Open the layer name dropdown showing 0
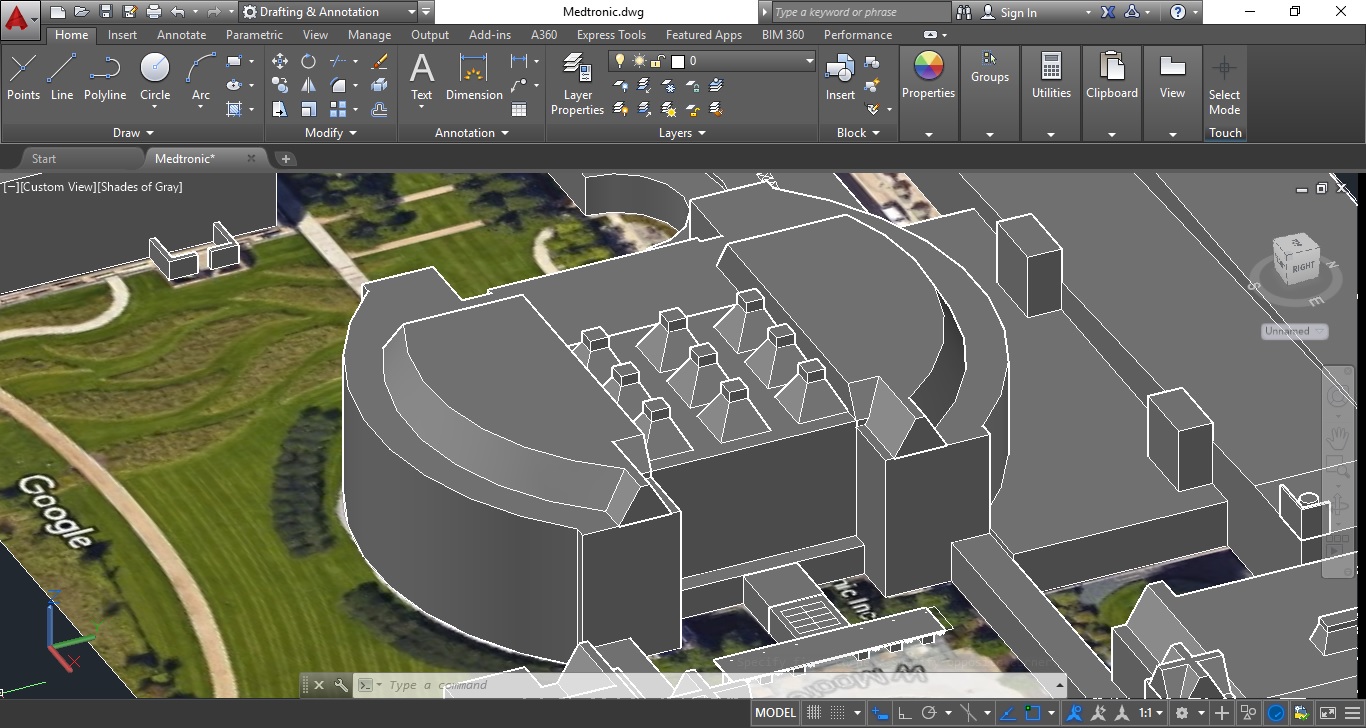Image resolution: width=1366 pixels, height=728 pixels. pyautogui.click(x=712, y=61)
